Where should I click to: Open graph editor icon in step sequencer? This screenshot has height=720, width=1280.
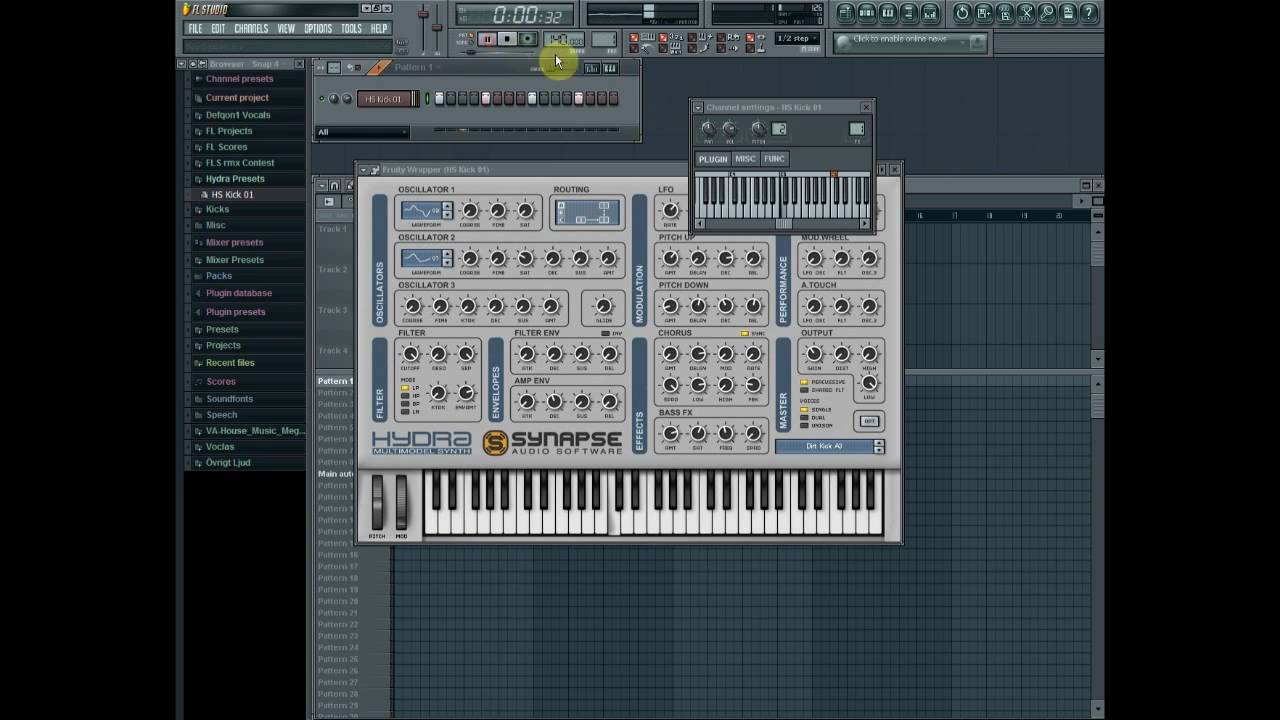coord(591,68)
